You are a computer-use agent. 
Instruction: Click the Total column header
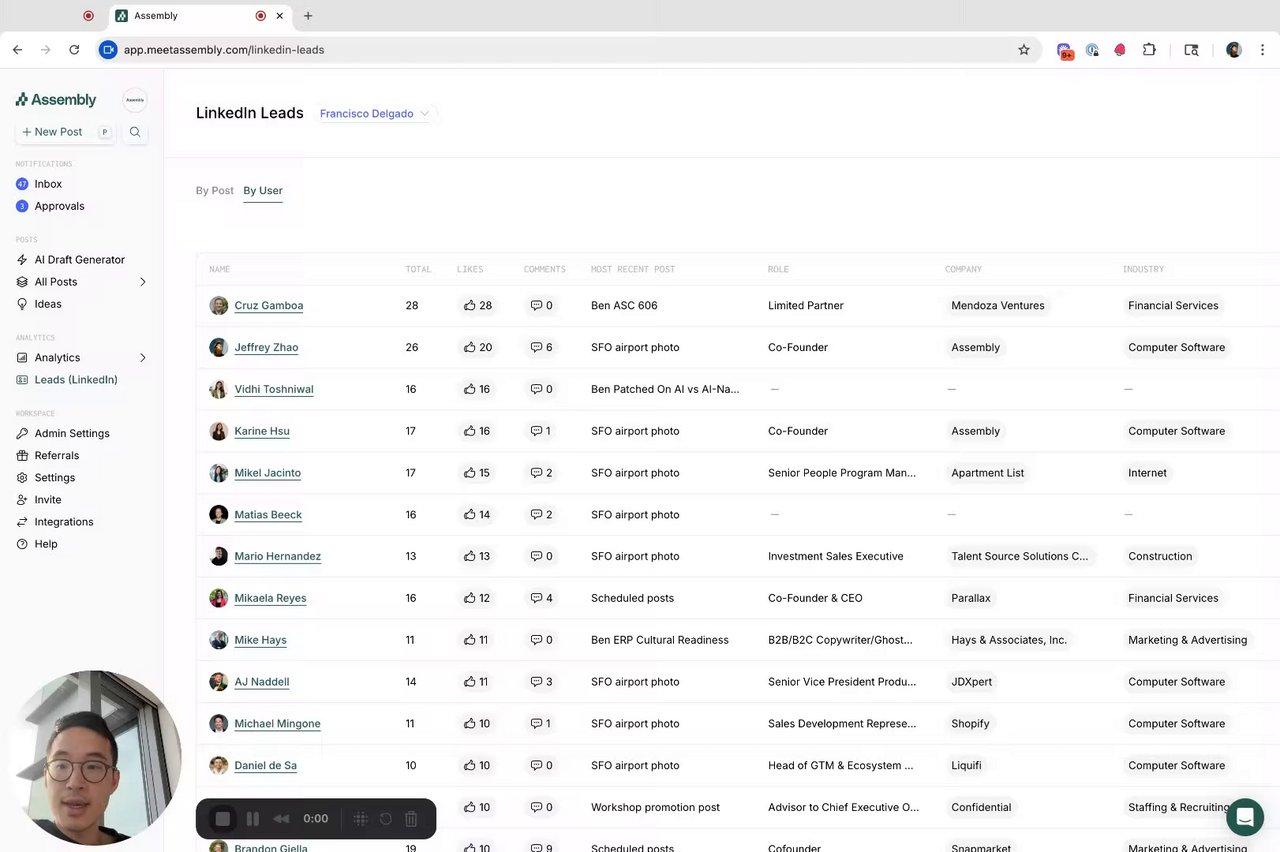[419, 270]
